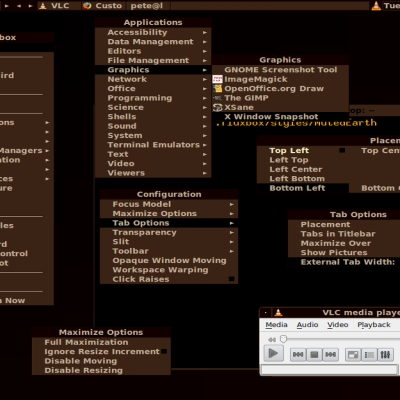Choose Left Center placement
Viewport: 400px width, 400px height.
(x=303, y=169)
